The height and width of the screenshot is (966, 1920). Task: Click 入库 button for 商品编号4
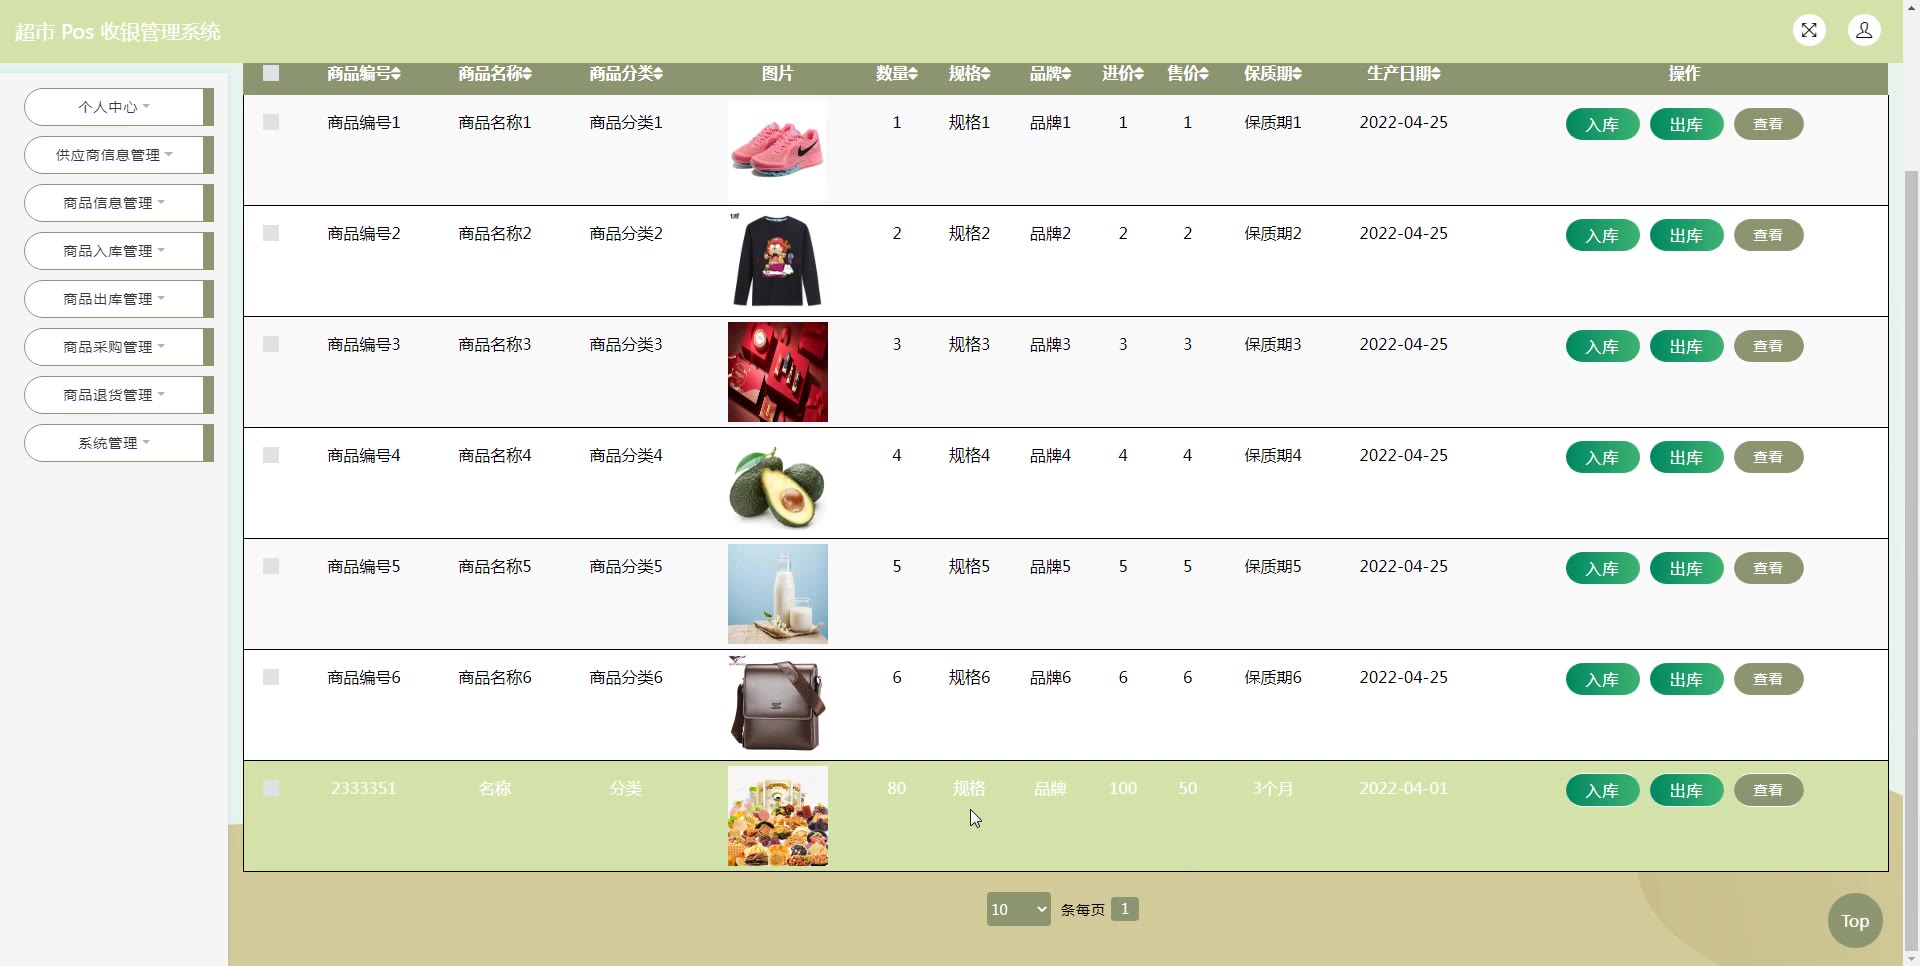(1602, 457)
